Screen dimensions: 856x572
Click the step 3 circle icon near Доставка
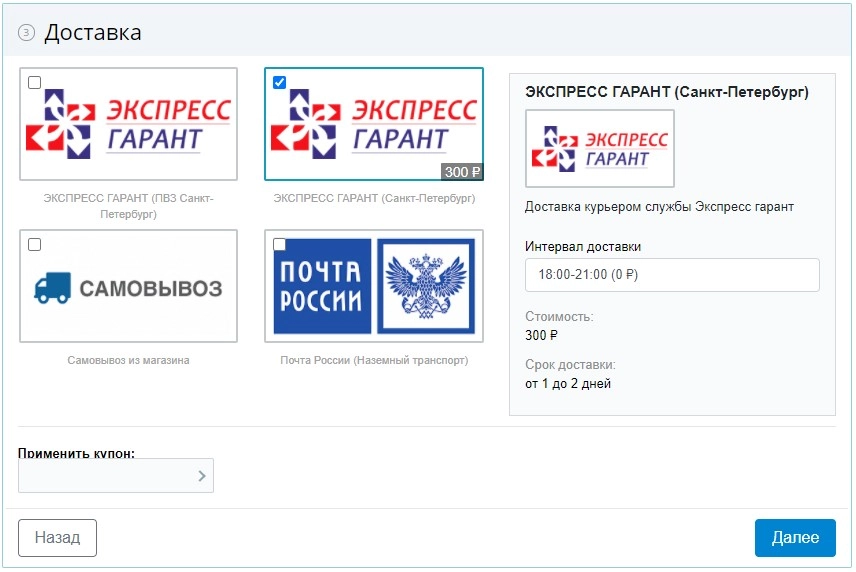coord(26,33)
